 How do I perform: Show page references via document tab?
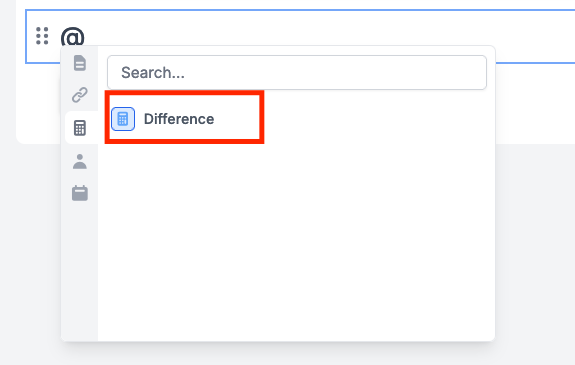tap(80, 63)
